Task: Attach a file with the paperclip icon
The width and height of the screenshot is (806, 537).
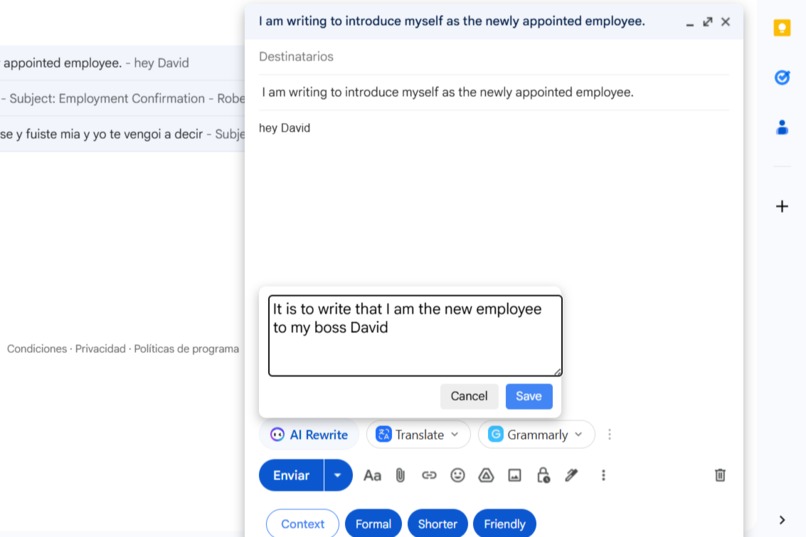Action: coord(400,475)
